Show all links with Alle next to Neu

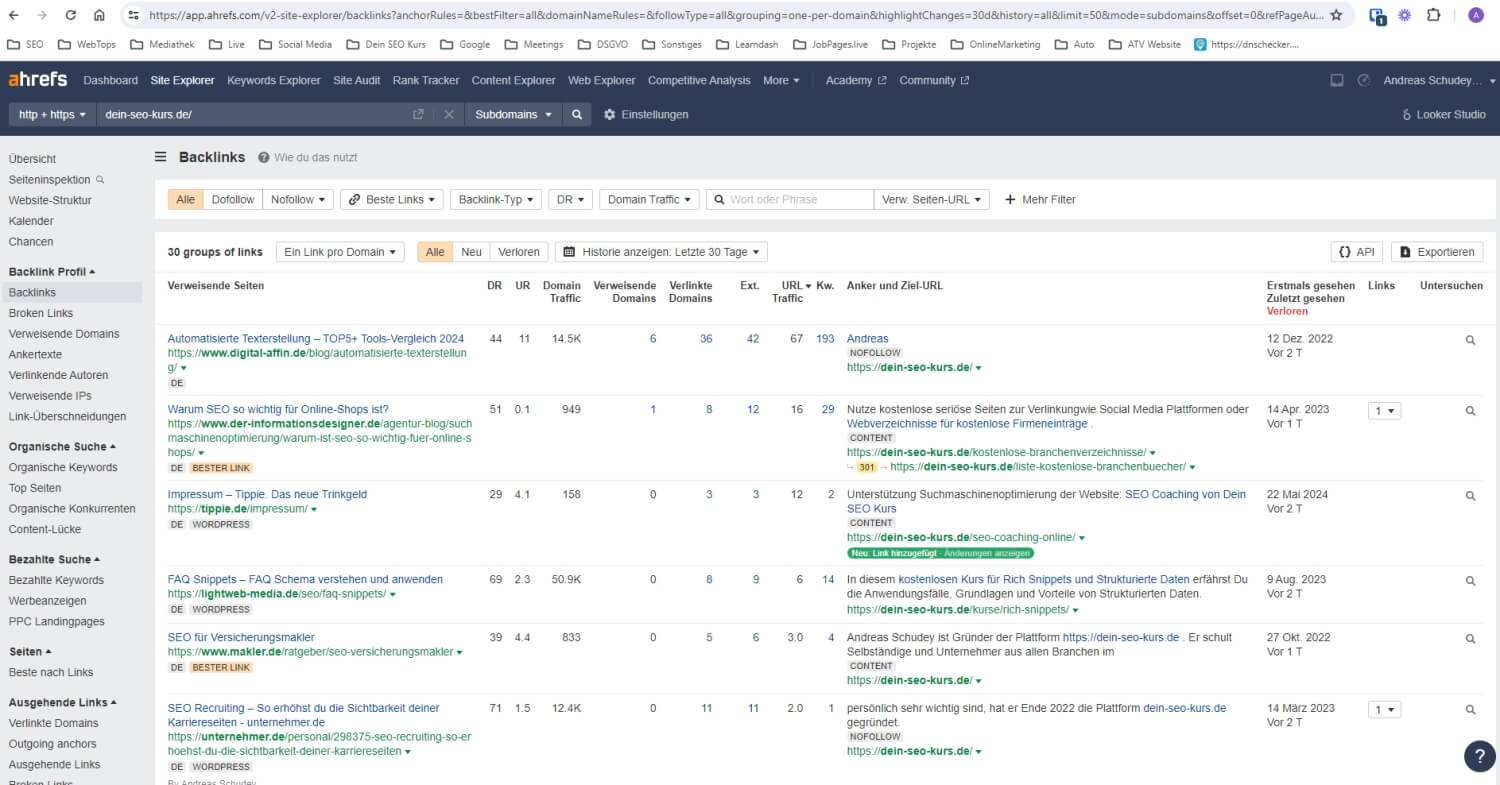435,252
